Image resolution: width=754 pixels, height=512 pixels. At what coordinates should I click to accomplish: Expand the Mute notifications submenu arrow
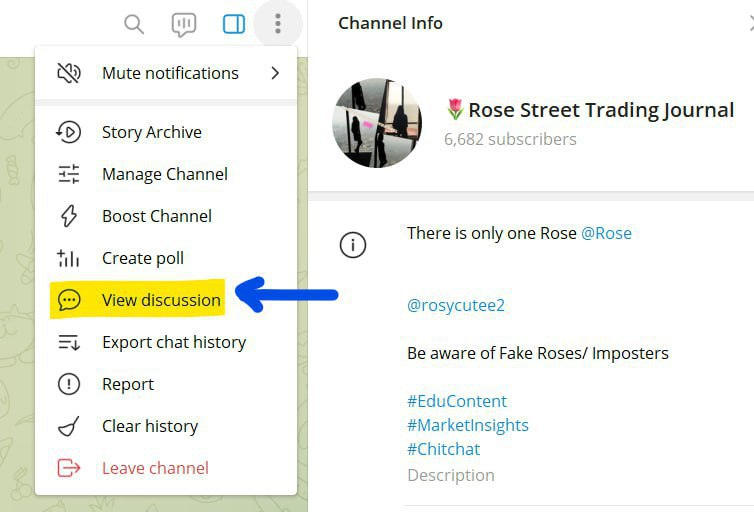pos(275,73)
